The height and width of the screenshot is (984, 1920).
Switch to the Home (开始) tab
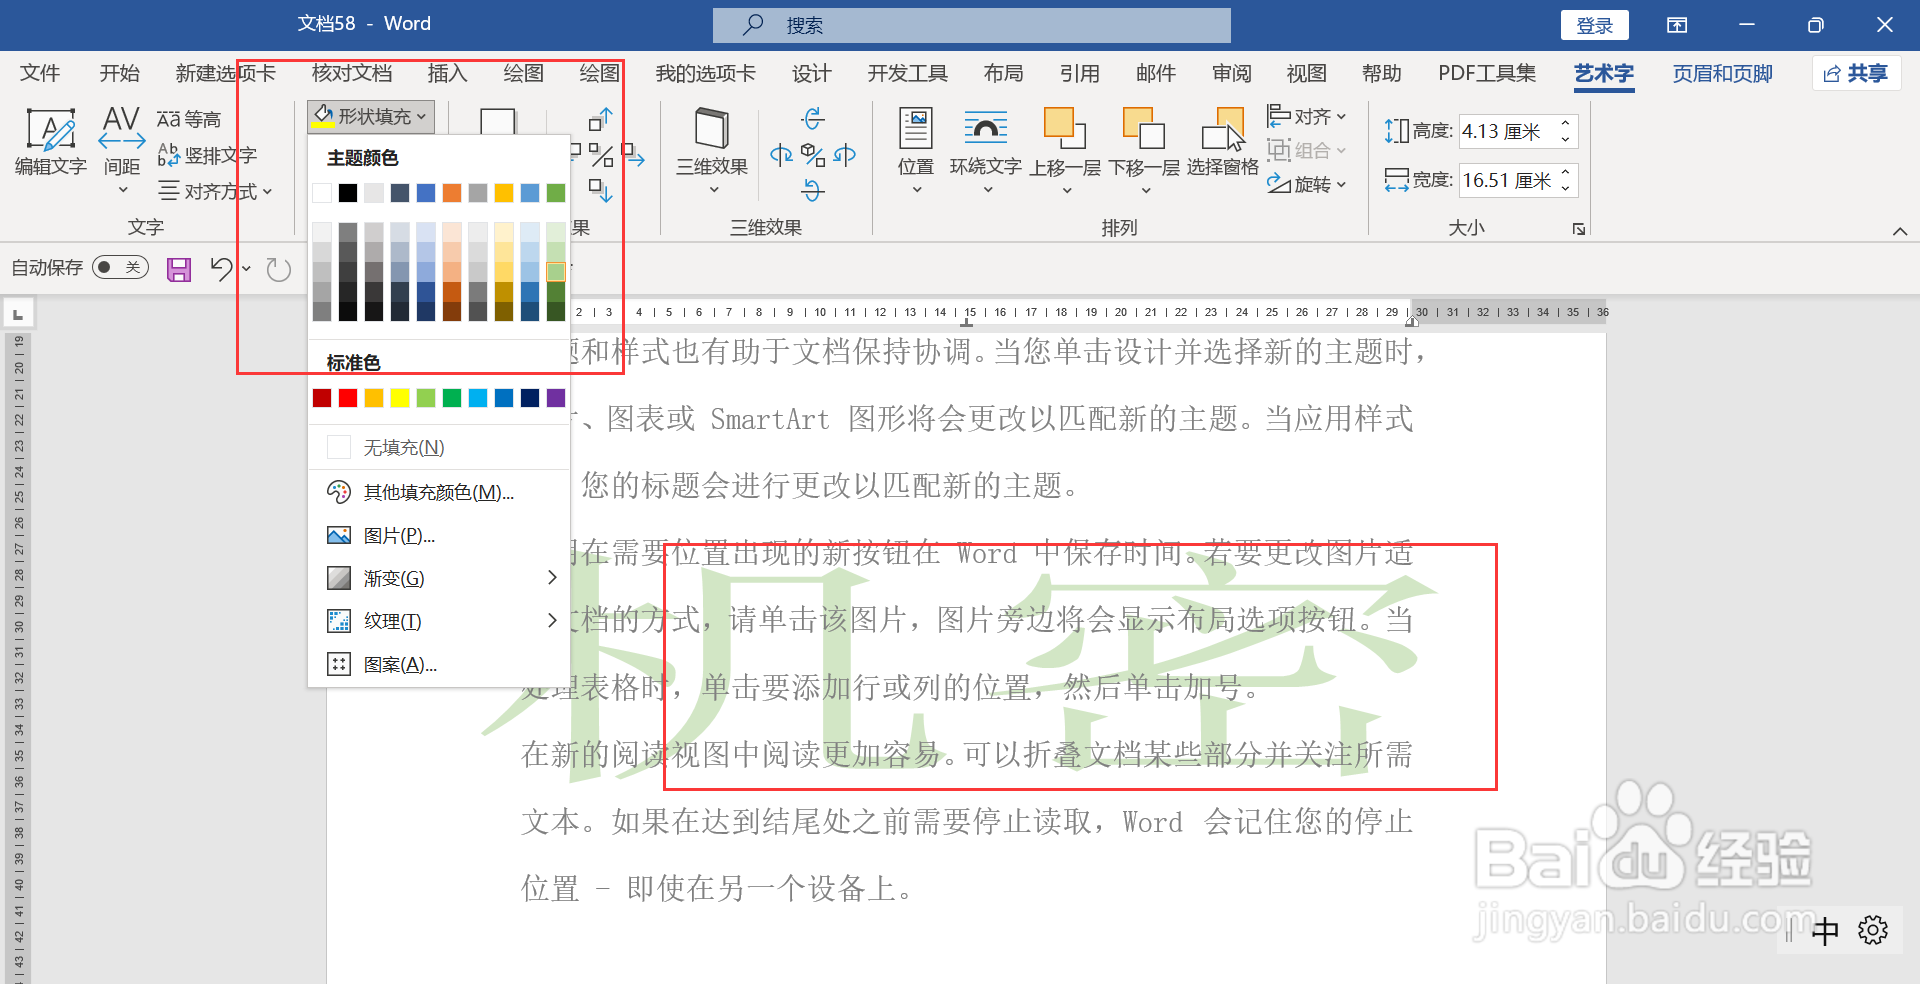coord(119,73)
